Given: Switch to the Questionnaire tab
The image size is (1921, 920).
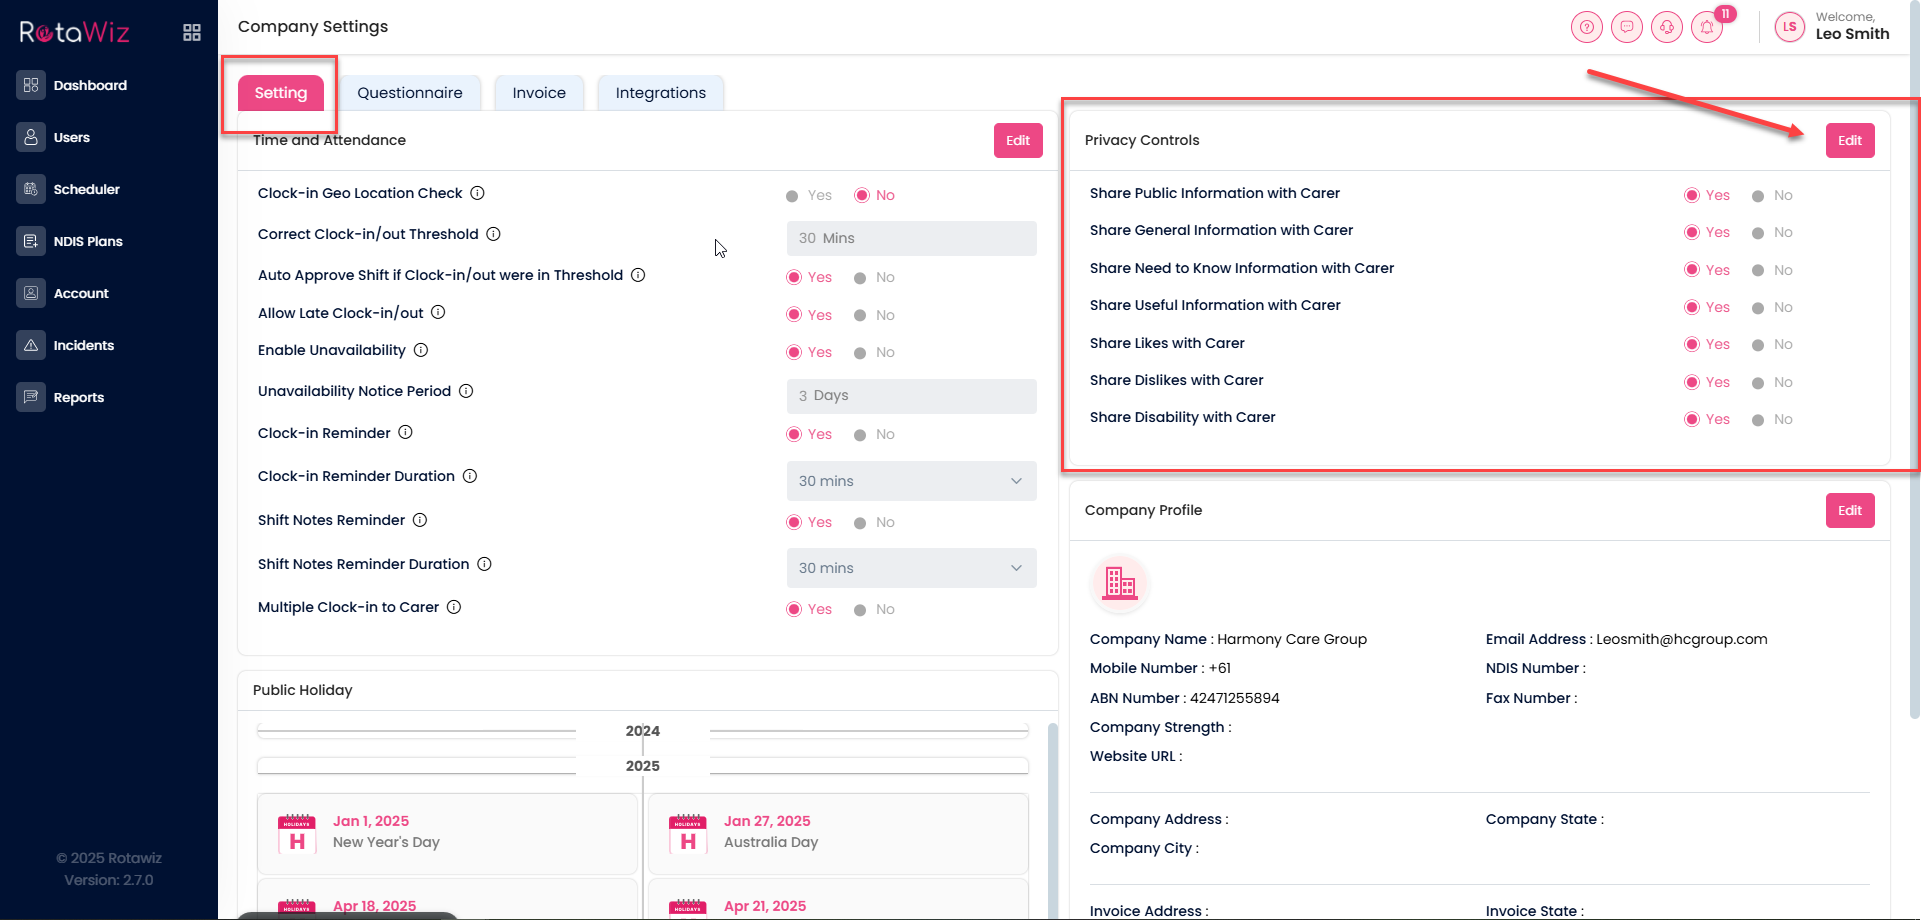Looking at the screenshot, I should (x=410, y=93).
